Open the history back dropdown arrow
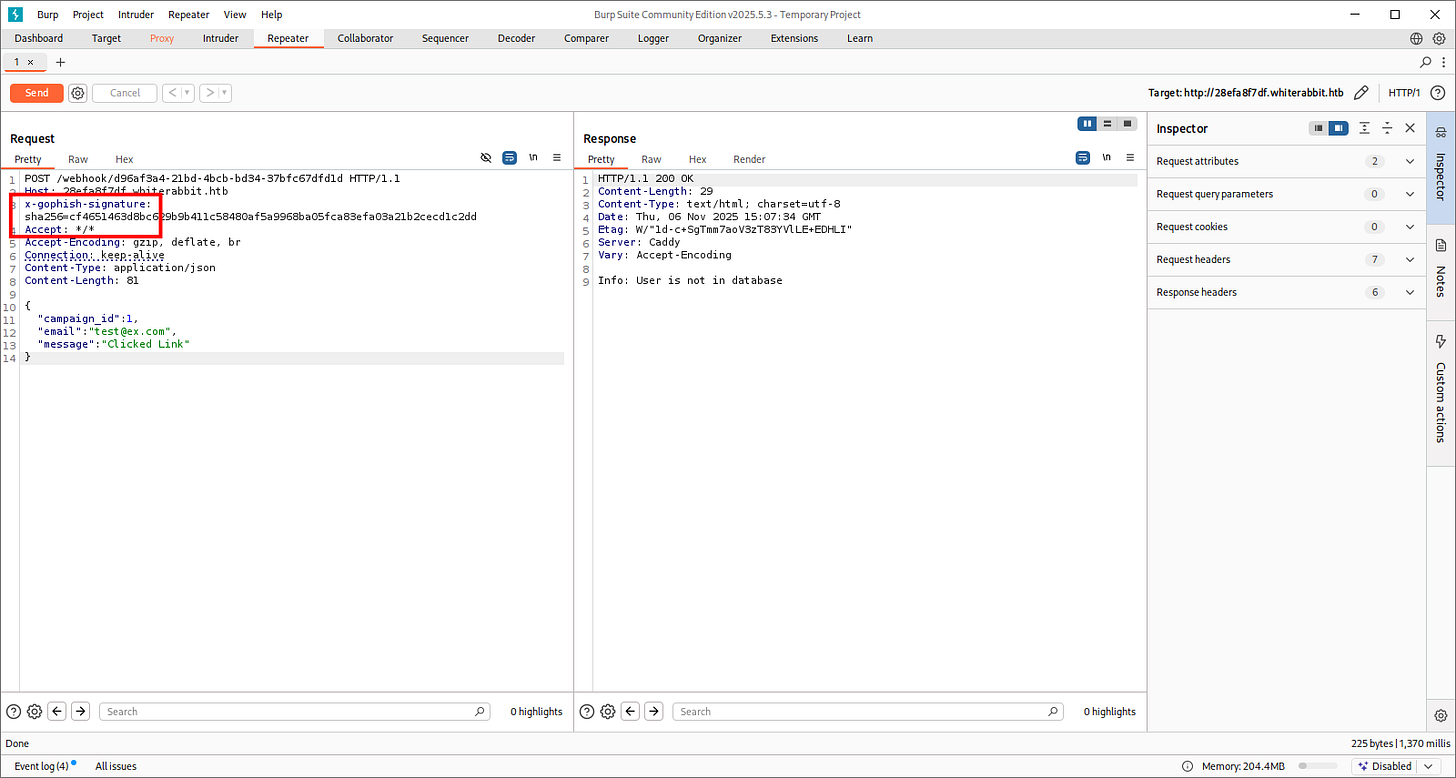The width and height of the screenshot is (1456, 778). click(188, 93)
